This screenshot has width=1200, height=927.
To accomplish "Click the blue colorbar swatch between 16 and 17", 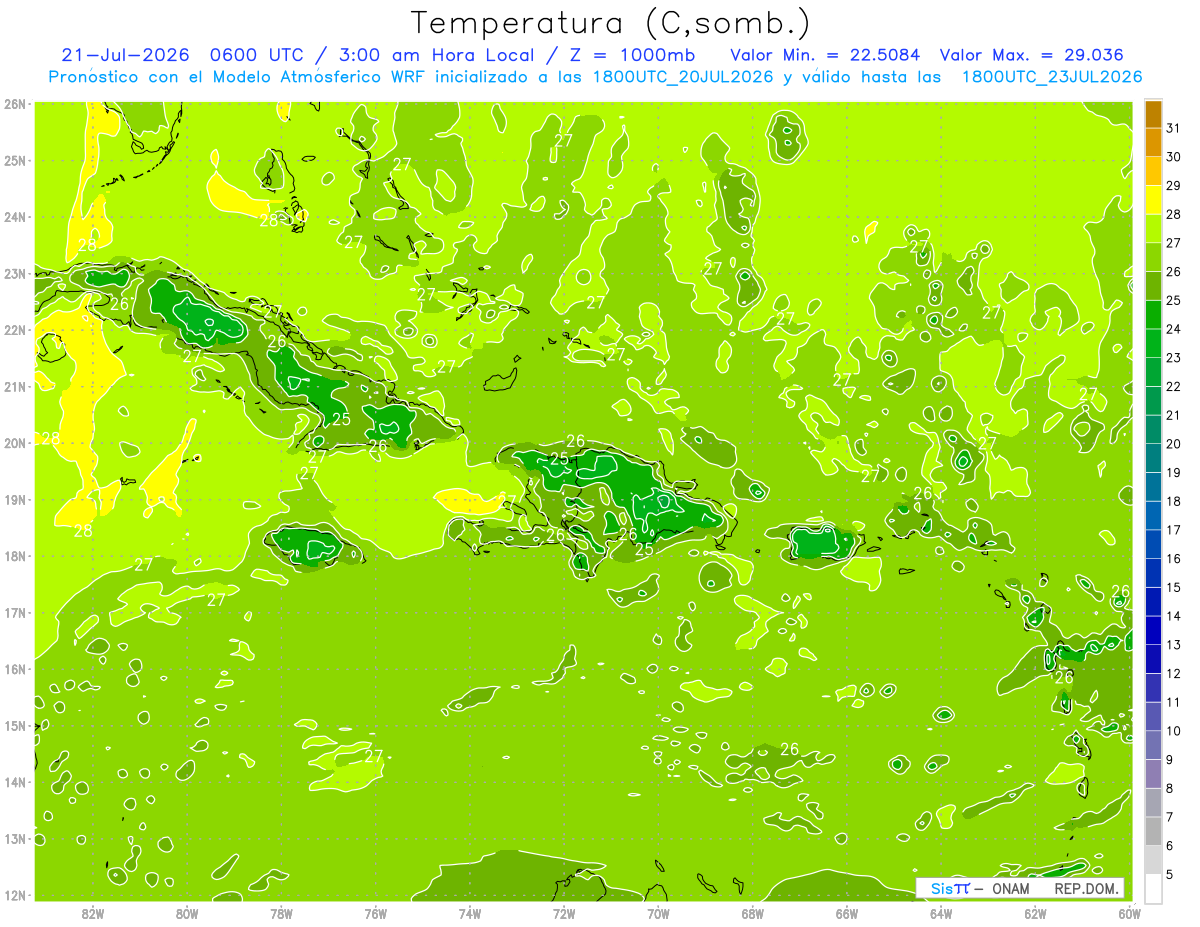I will click(1153, 544).
